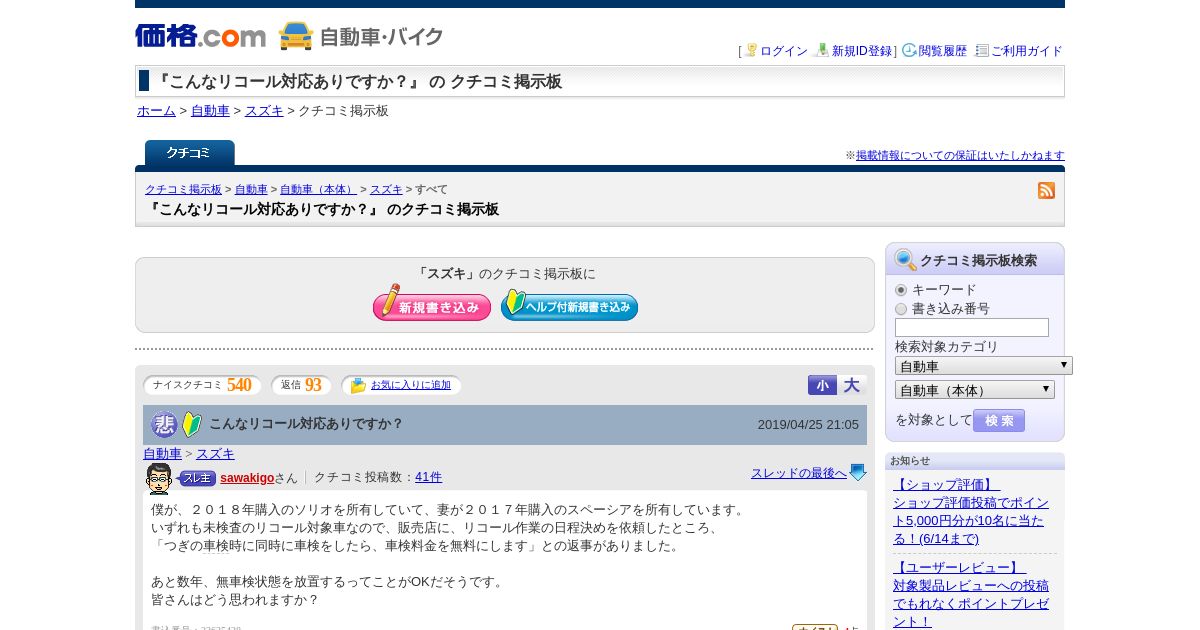Click the magnifying glass search panel icon

point(906,260)
